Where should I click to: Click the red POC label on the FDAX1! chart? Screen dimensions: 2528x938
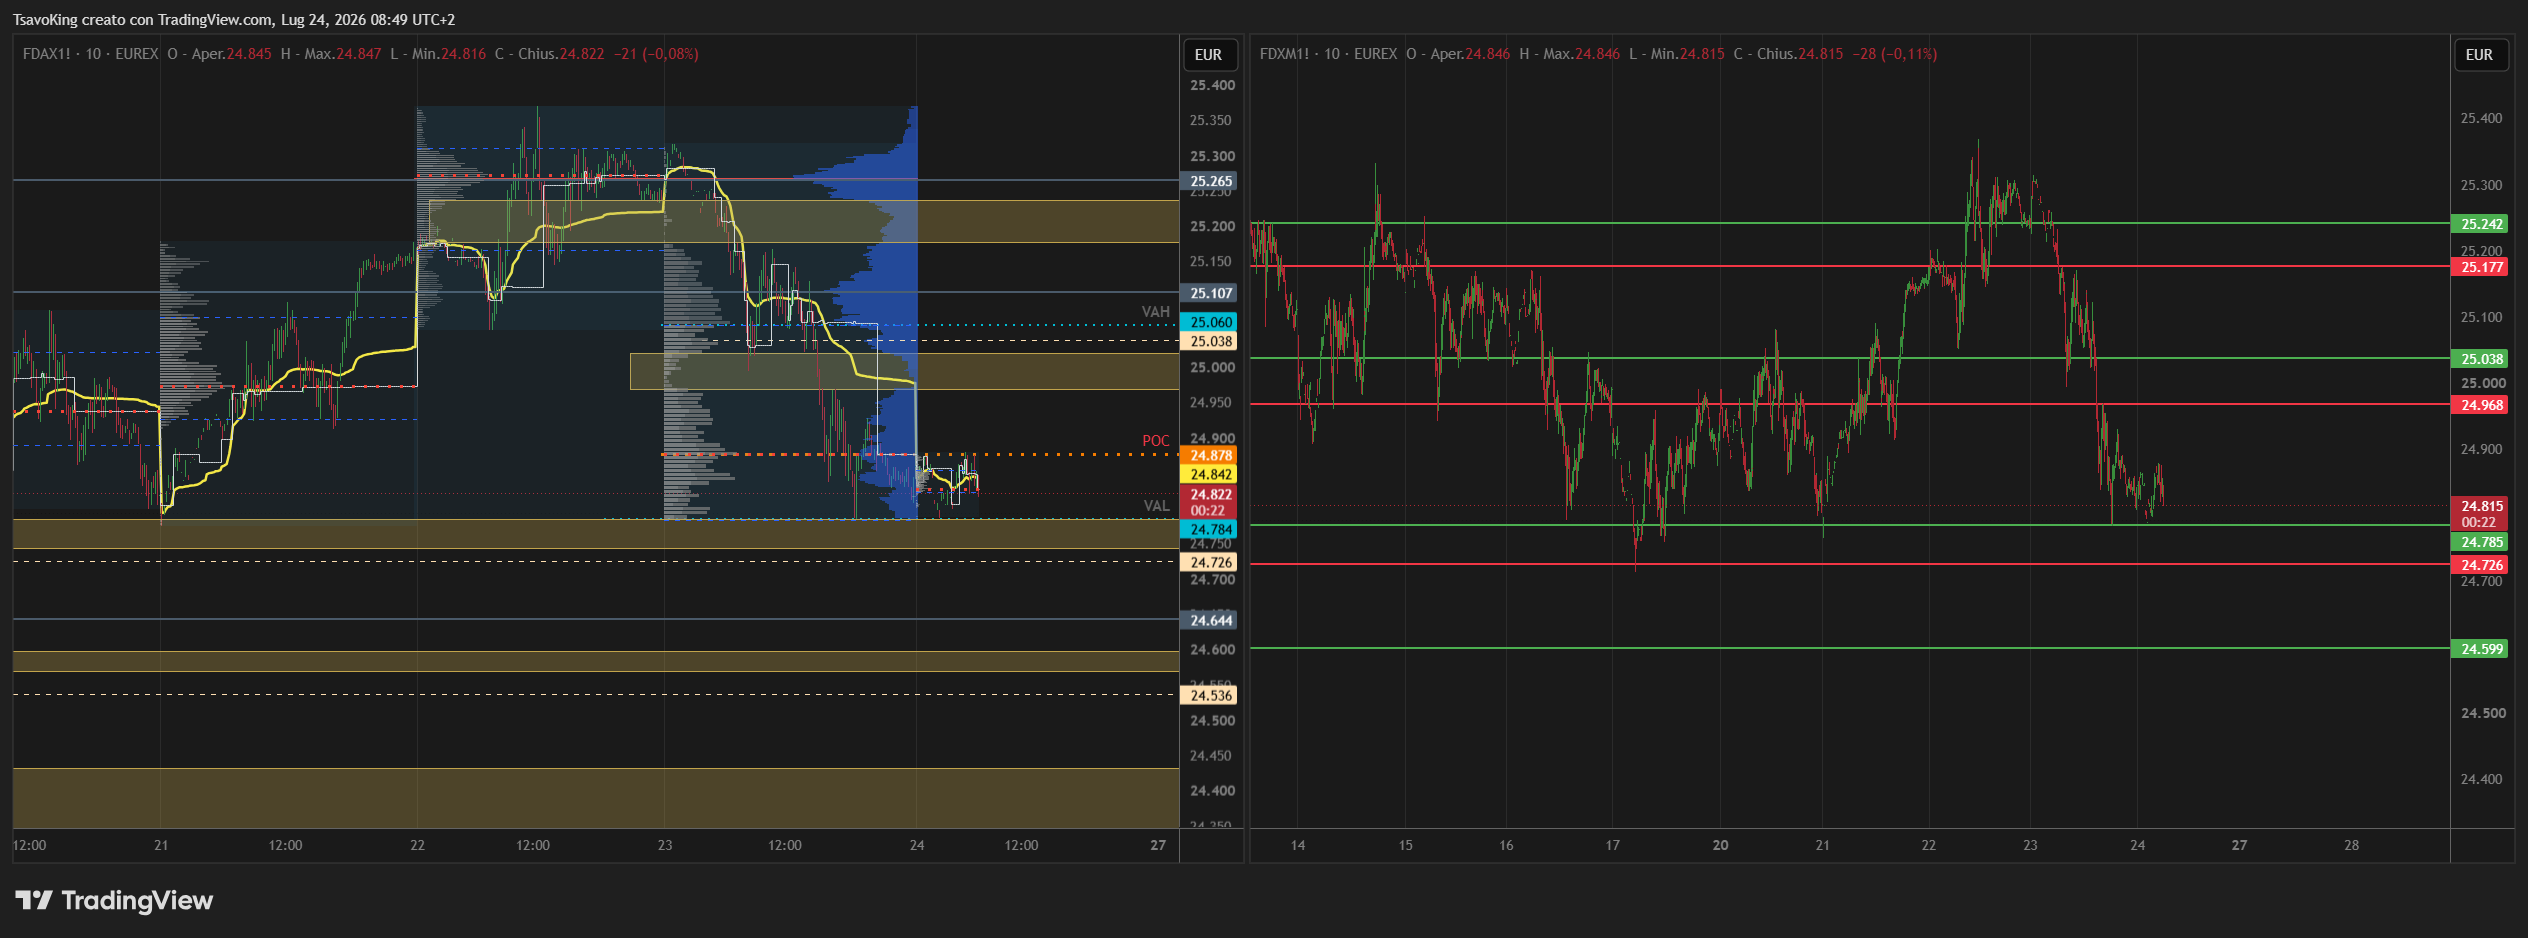coord(1156,441)
